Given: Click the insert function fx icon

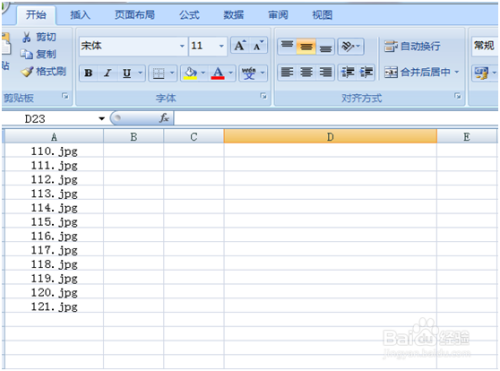Looking at the screenshot, I should click(164, 118).
